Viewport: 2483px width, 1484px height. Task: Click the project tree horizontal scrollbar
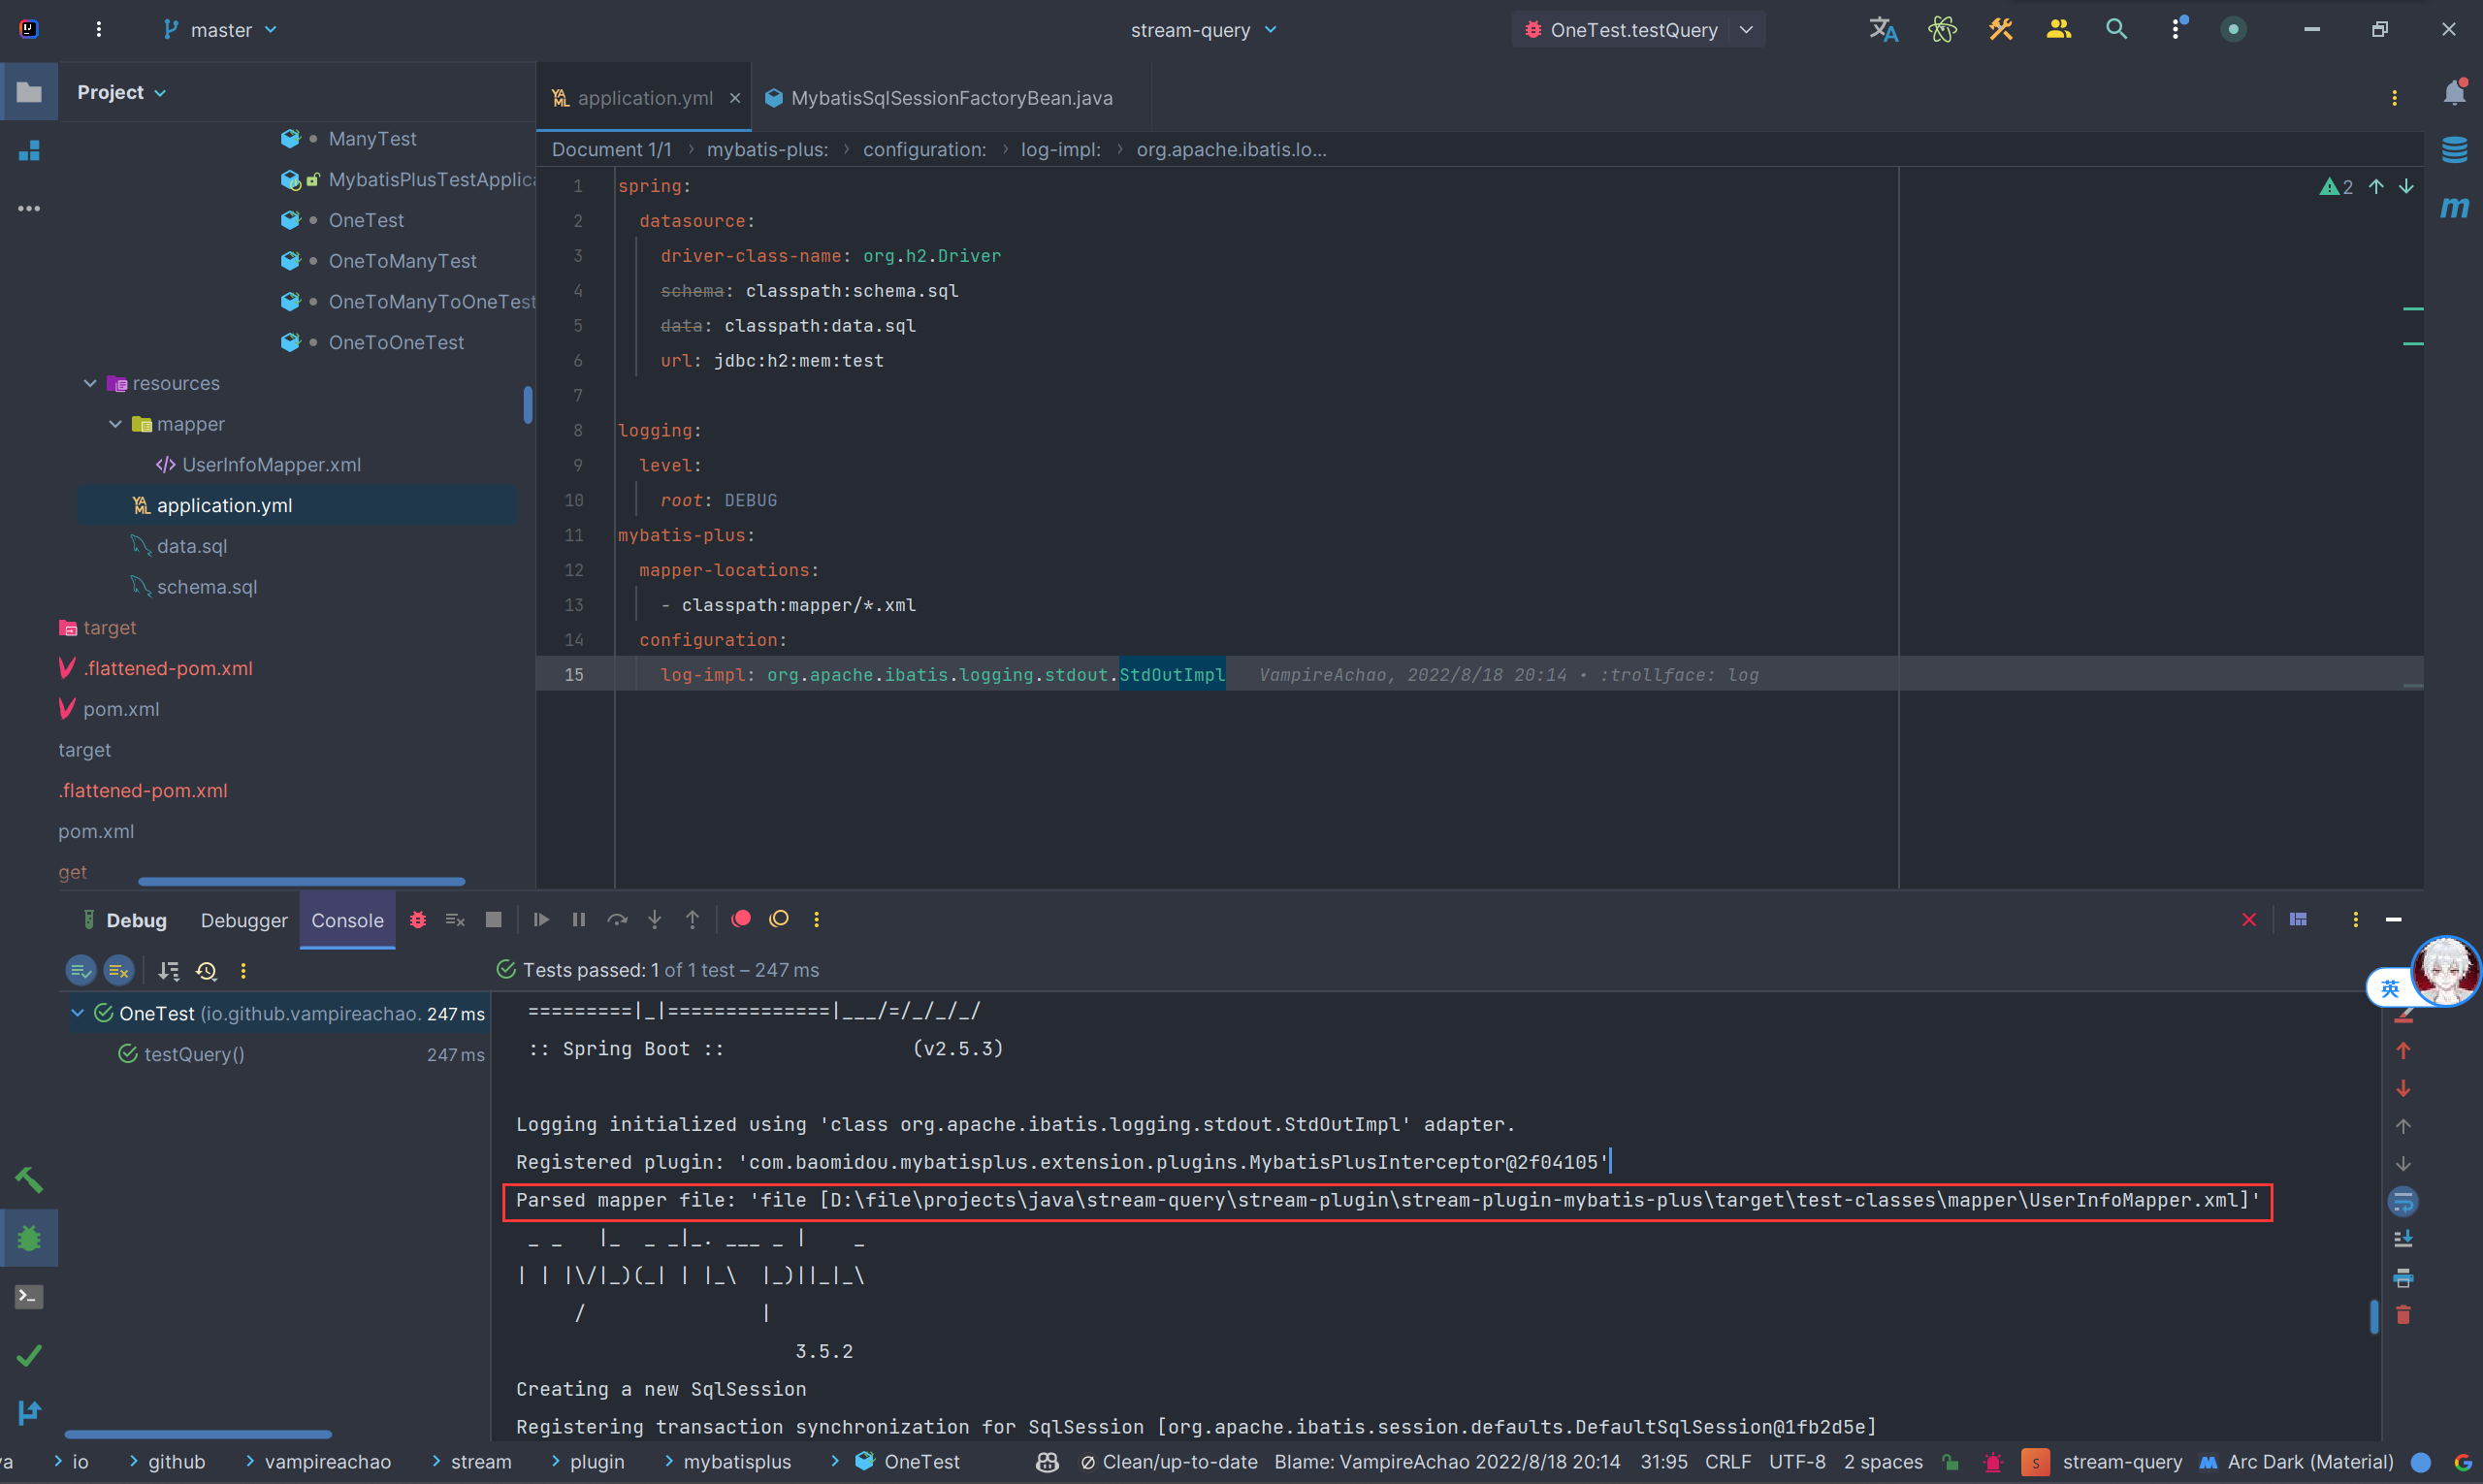coord(301,882)
